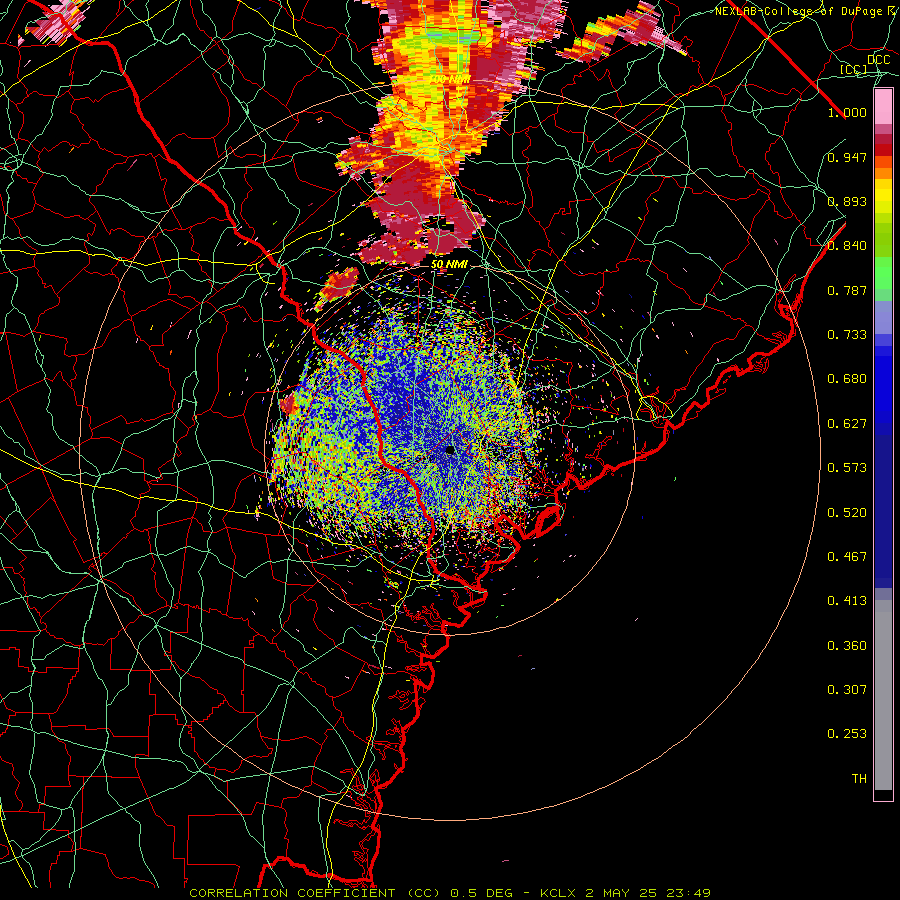Viewport: 900px width, 900px height.
Task: Click the 0.573 color scale label
Action: click(847, 468)
